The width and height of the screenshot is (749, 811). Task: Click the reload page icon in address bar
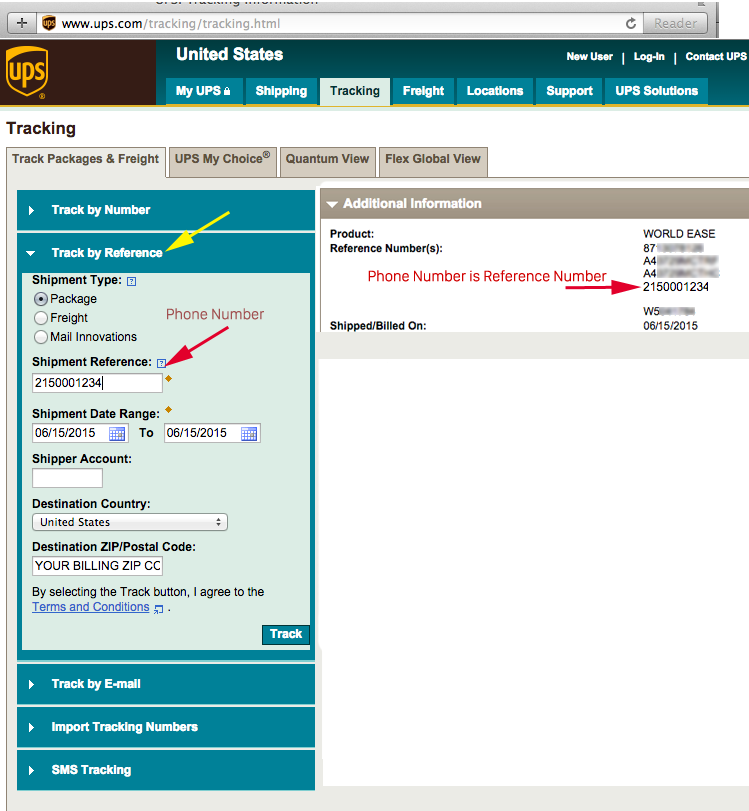(631, 23)
